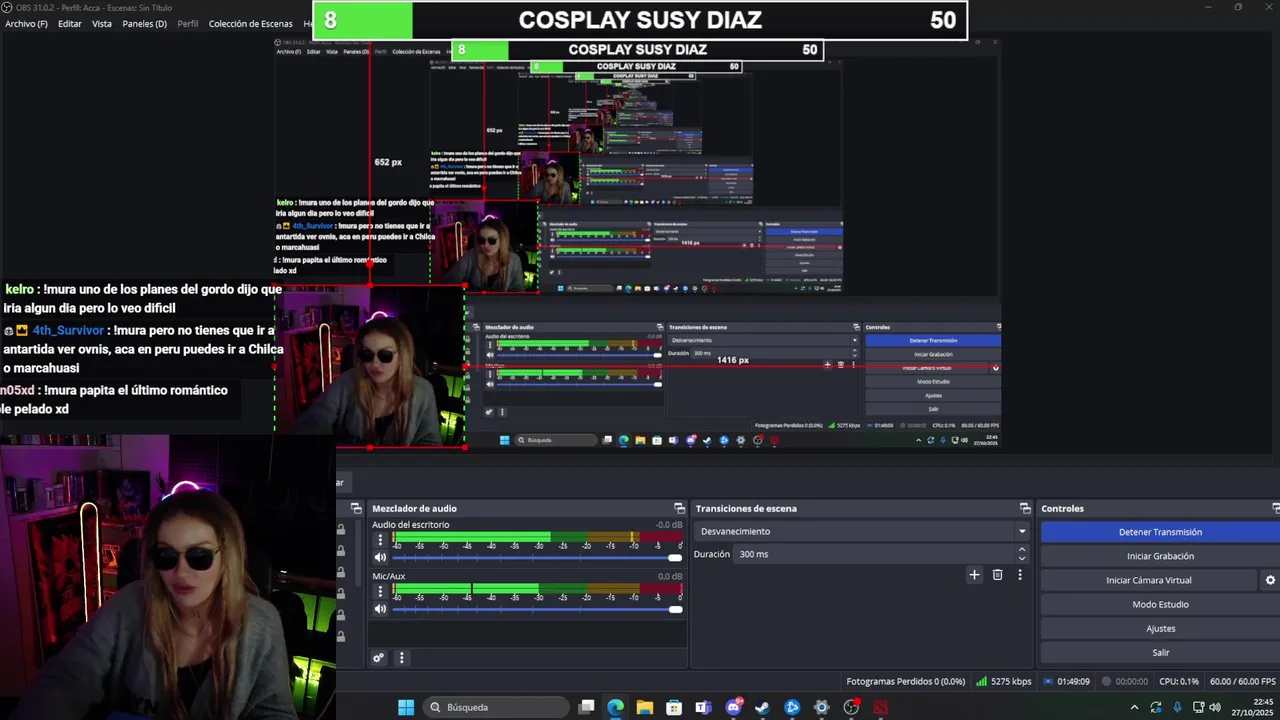
Task: Open the gear app on the taskbar
Action: pos(822,707)
